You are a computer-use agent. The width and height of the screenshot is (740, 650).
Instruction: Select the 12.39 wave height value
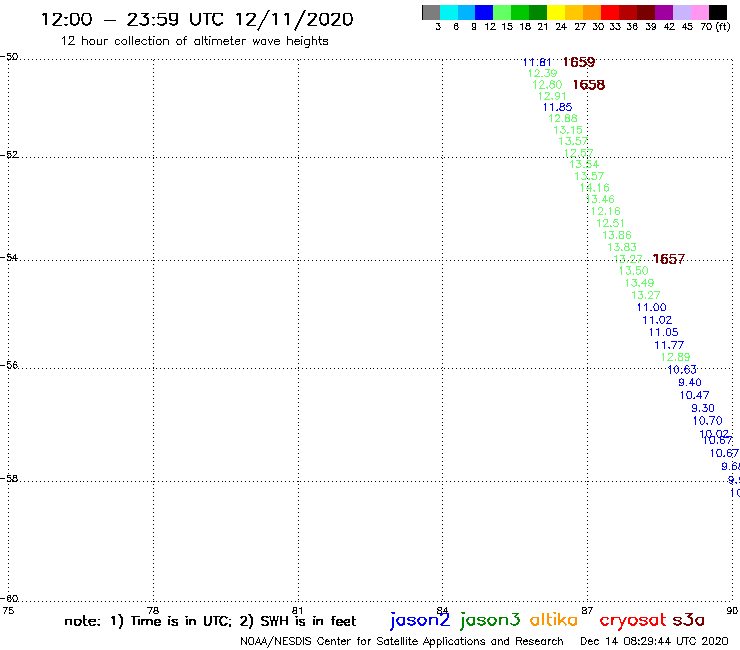pos(543,73)
